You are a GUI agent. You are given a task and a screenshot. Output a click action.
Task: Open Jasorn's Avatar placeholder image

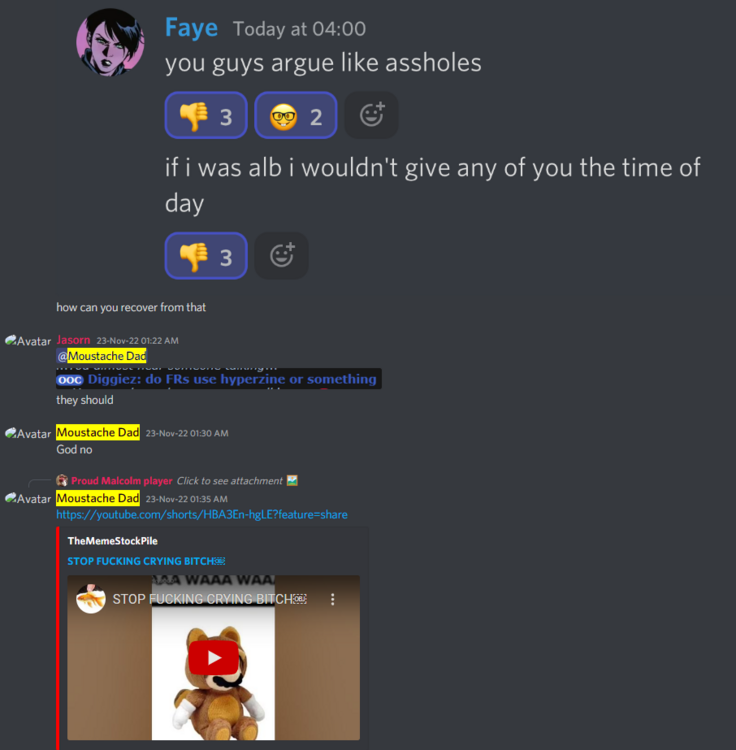pyautogui.click(x=28, y=341)
